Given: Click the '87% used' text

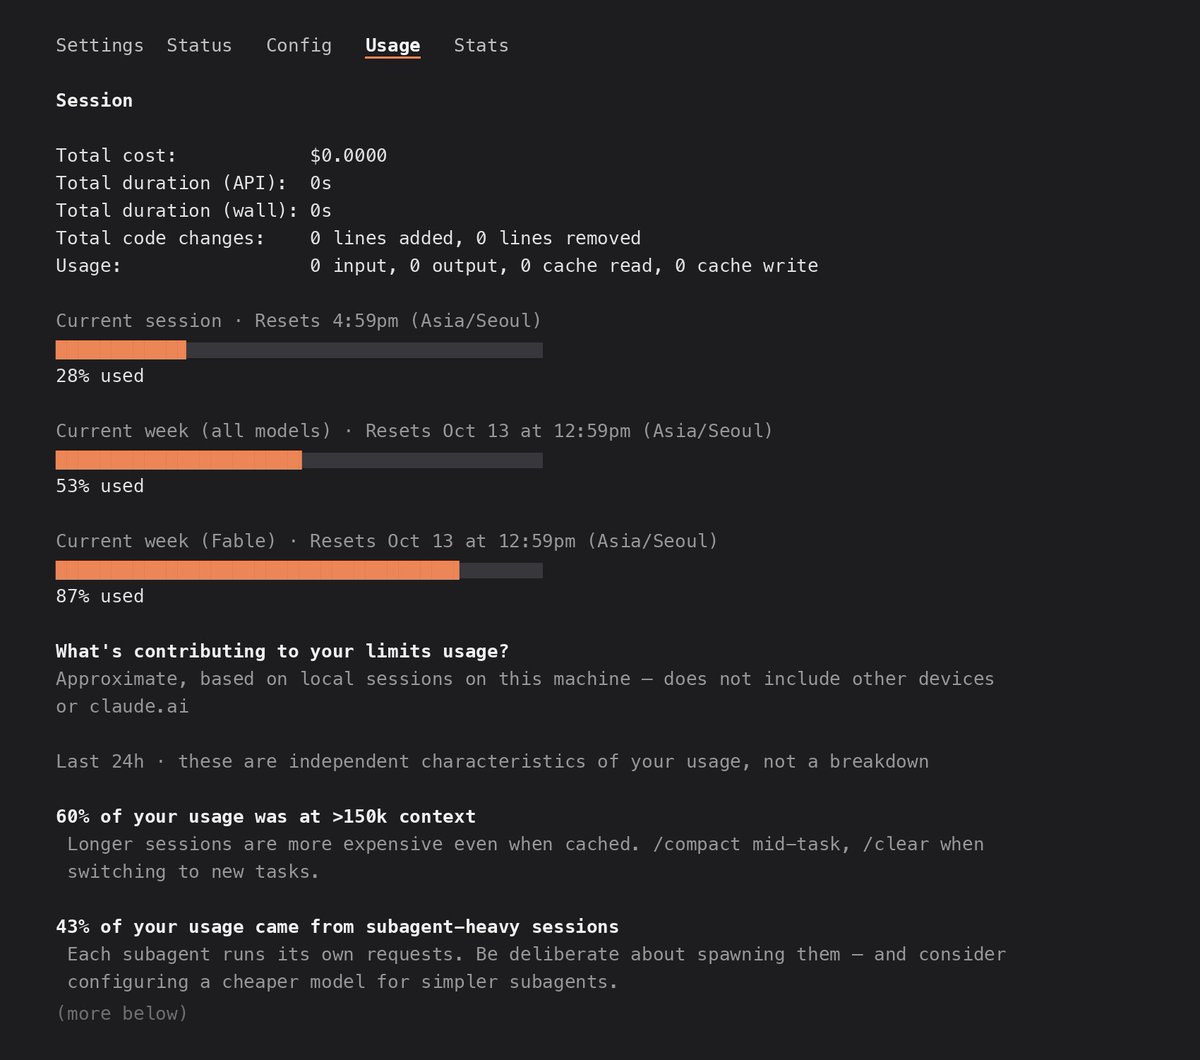Looking at the screenshot, I should pos(100,596).
